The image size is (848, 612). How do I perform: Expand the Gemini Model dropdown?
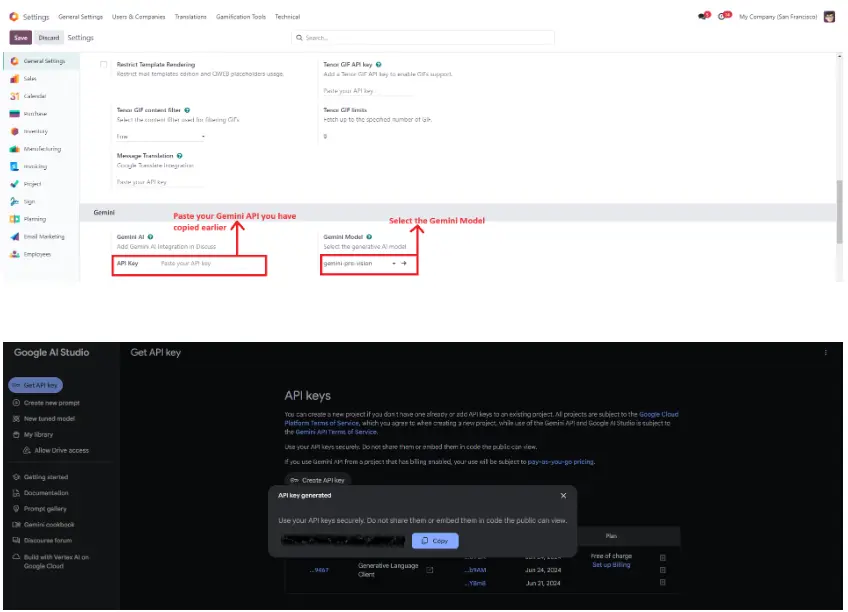point(393,264)
